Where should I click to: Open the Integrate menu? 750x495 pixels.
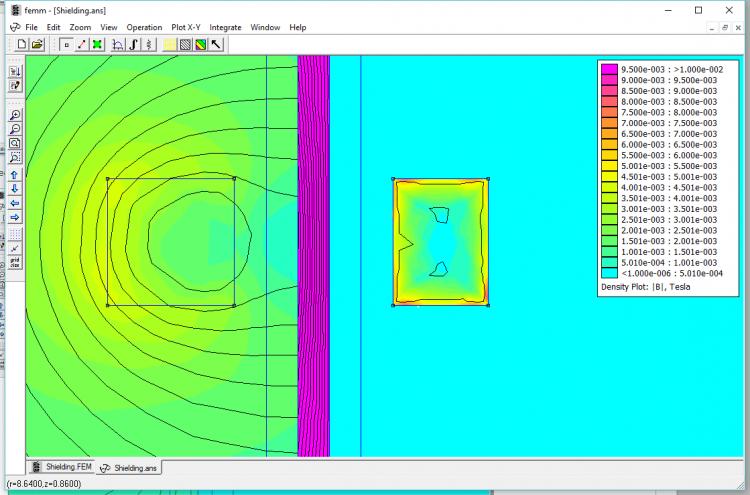(225, 27)
